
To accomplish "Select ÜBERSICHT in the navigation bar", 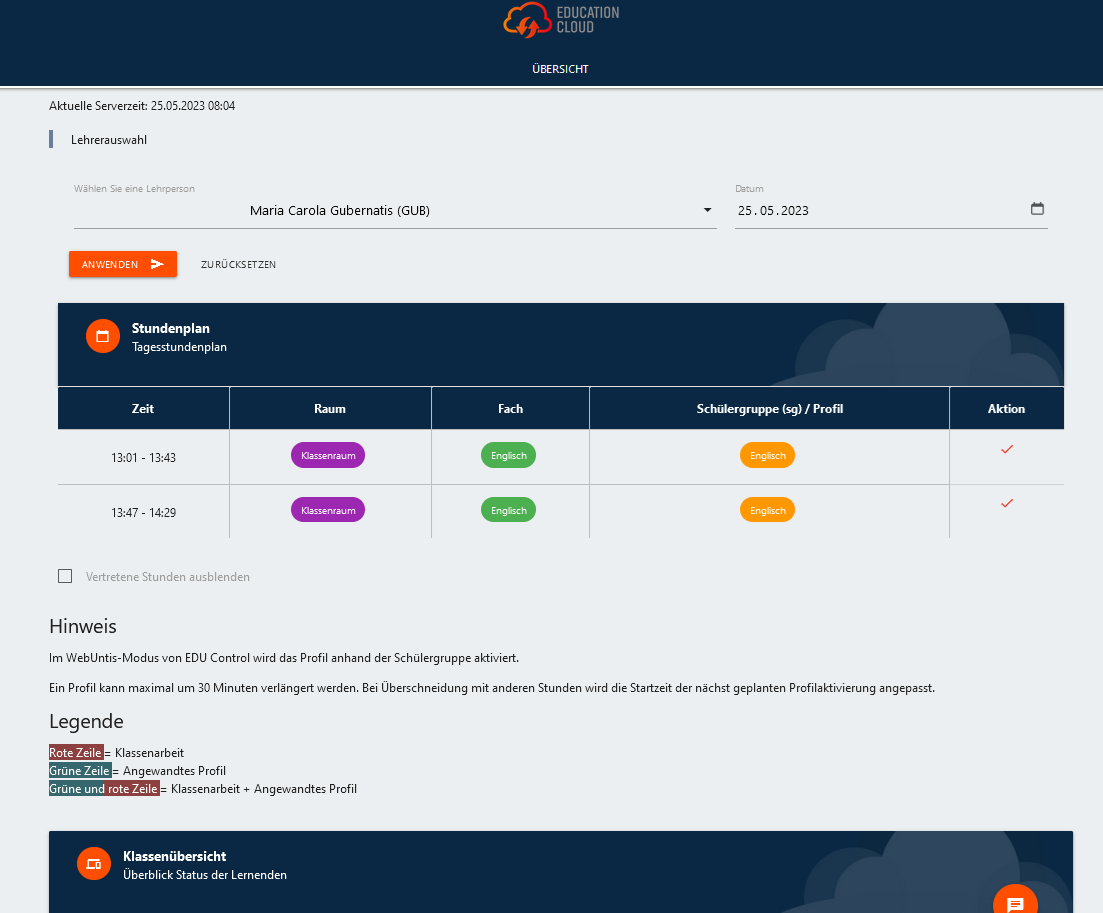I will [559, 69].
